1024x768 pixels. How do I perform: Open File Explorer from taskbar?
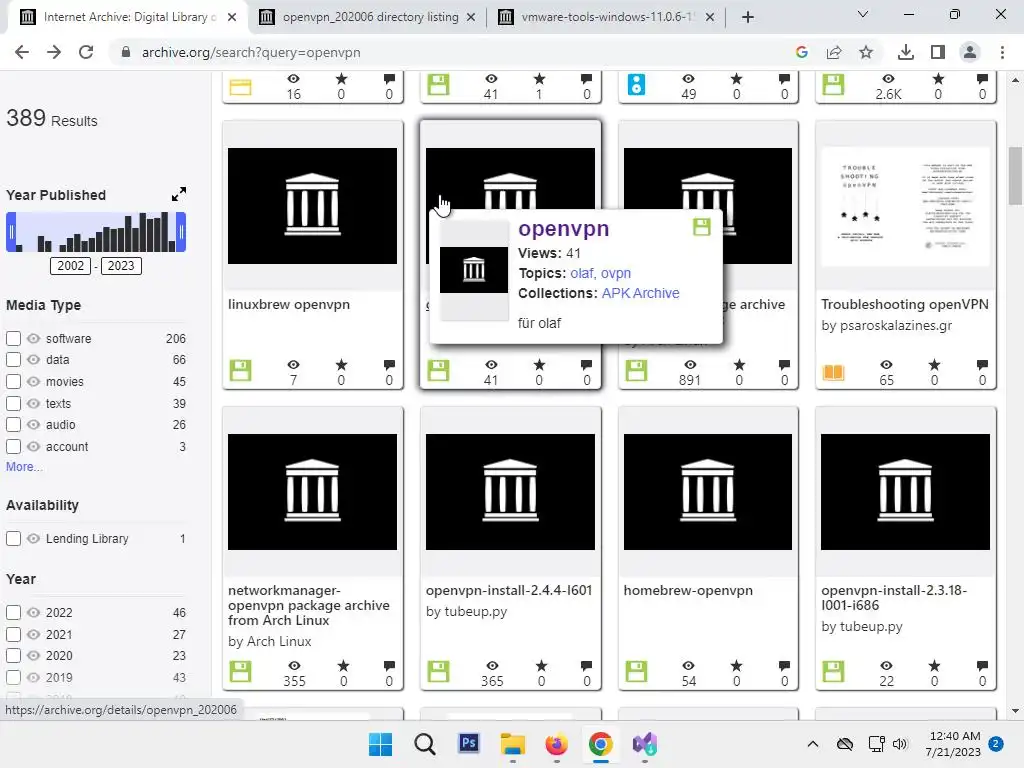(513, 744)
